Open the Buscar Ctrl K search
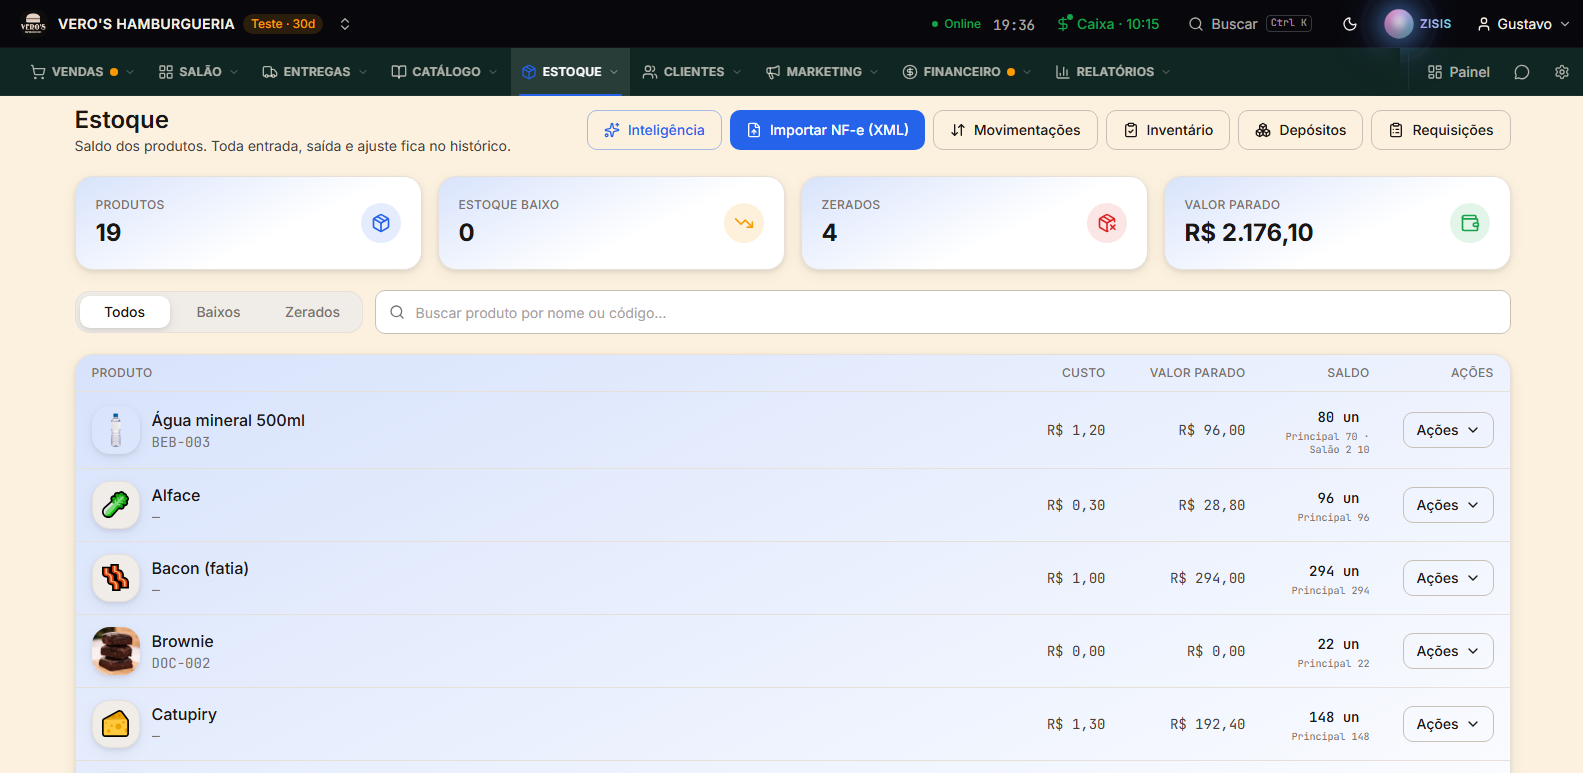 (x=1250, y=24)
